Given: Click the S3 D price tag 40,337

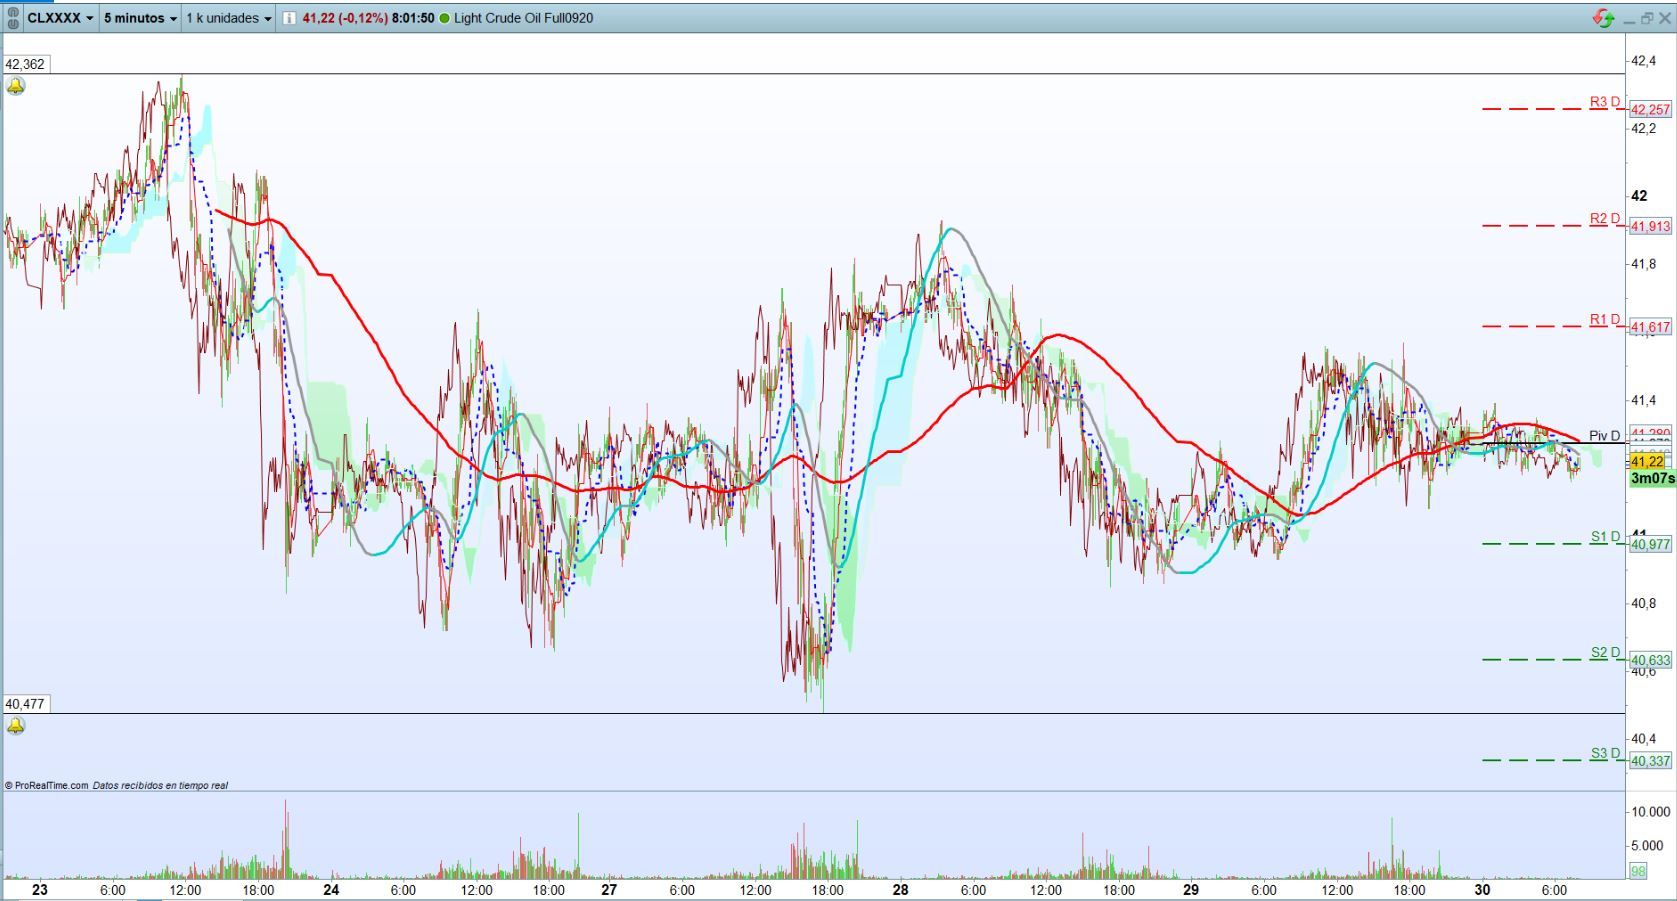Looking at the screenshot, I should [1650, 761].
